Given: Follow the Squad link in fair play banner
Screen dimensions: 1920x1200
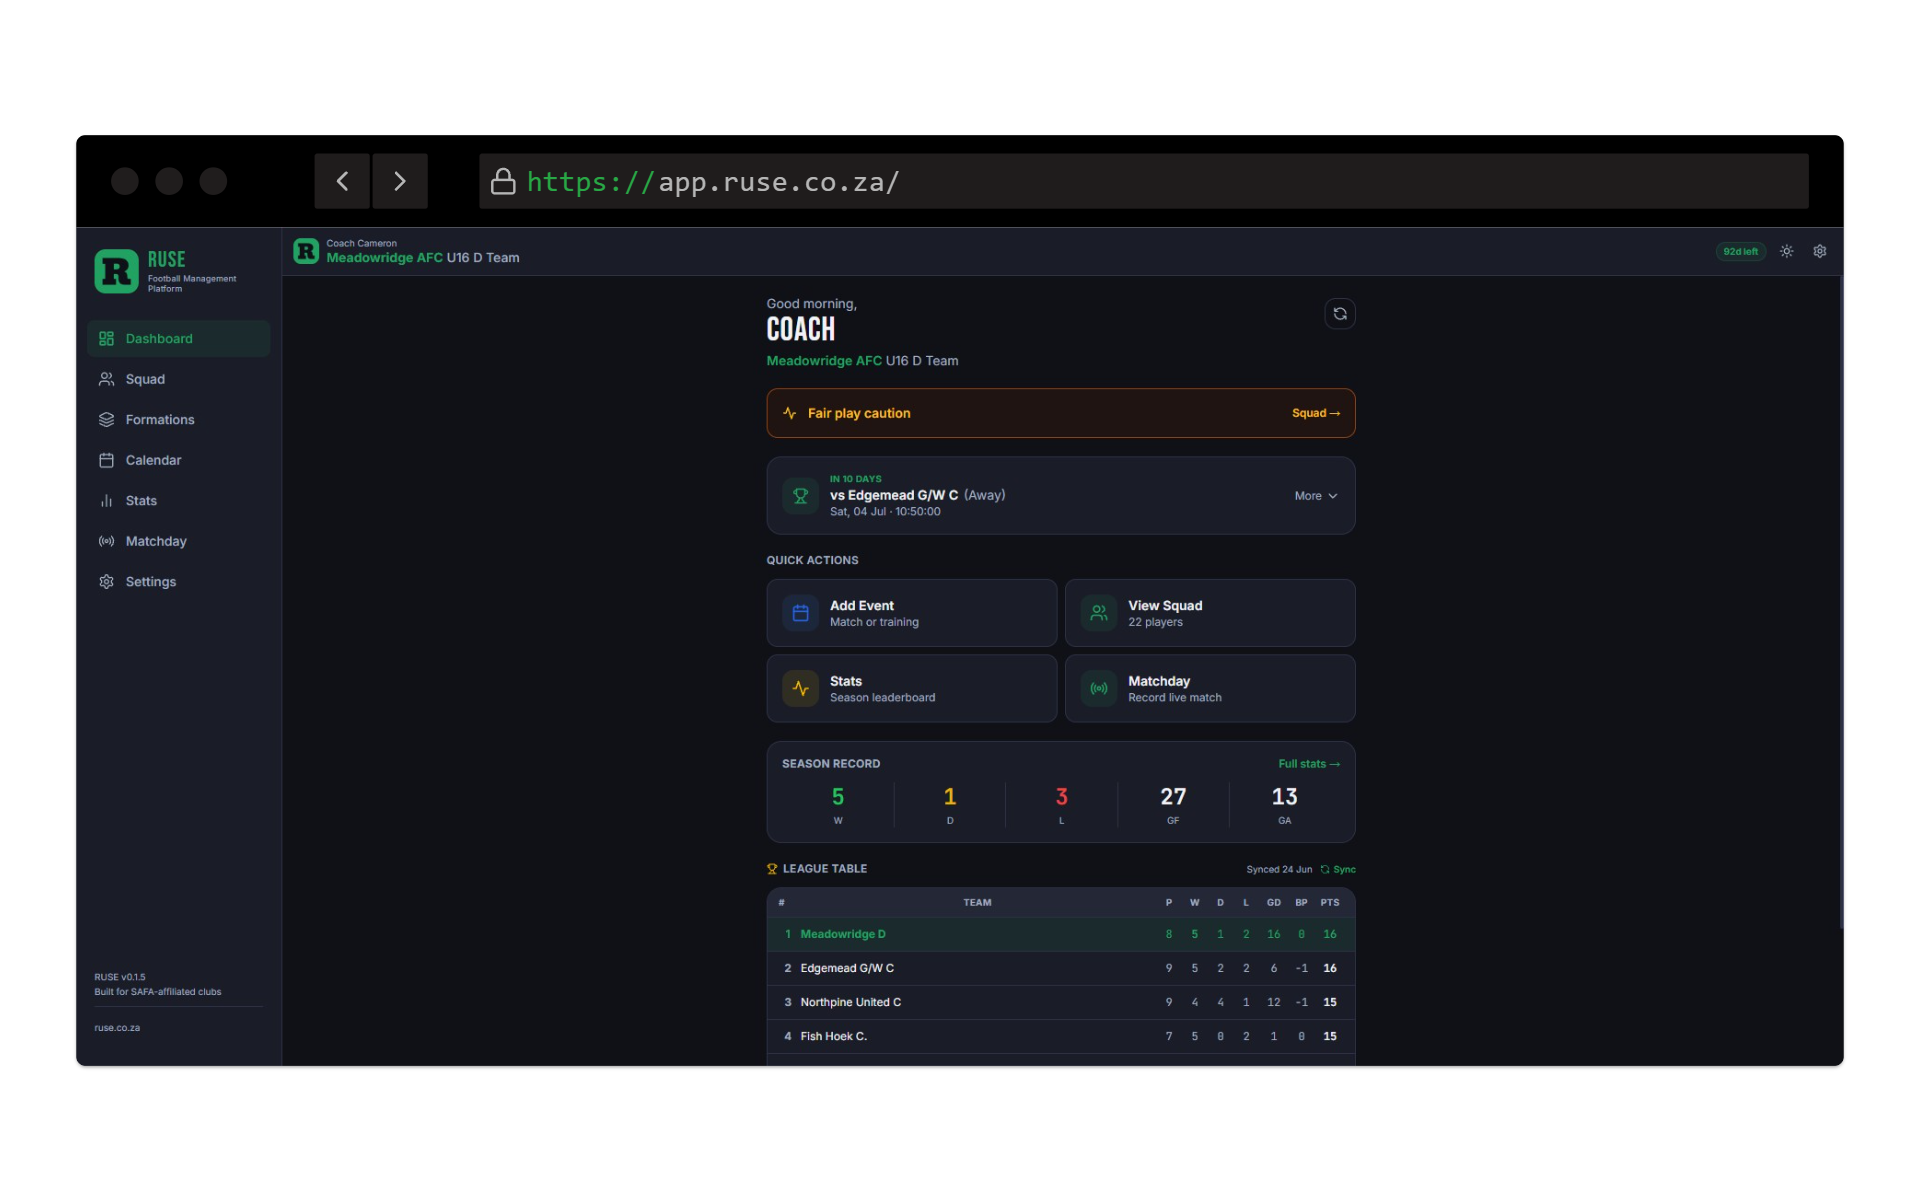Looking at the screenshot, I should pos(1316,413).
